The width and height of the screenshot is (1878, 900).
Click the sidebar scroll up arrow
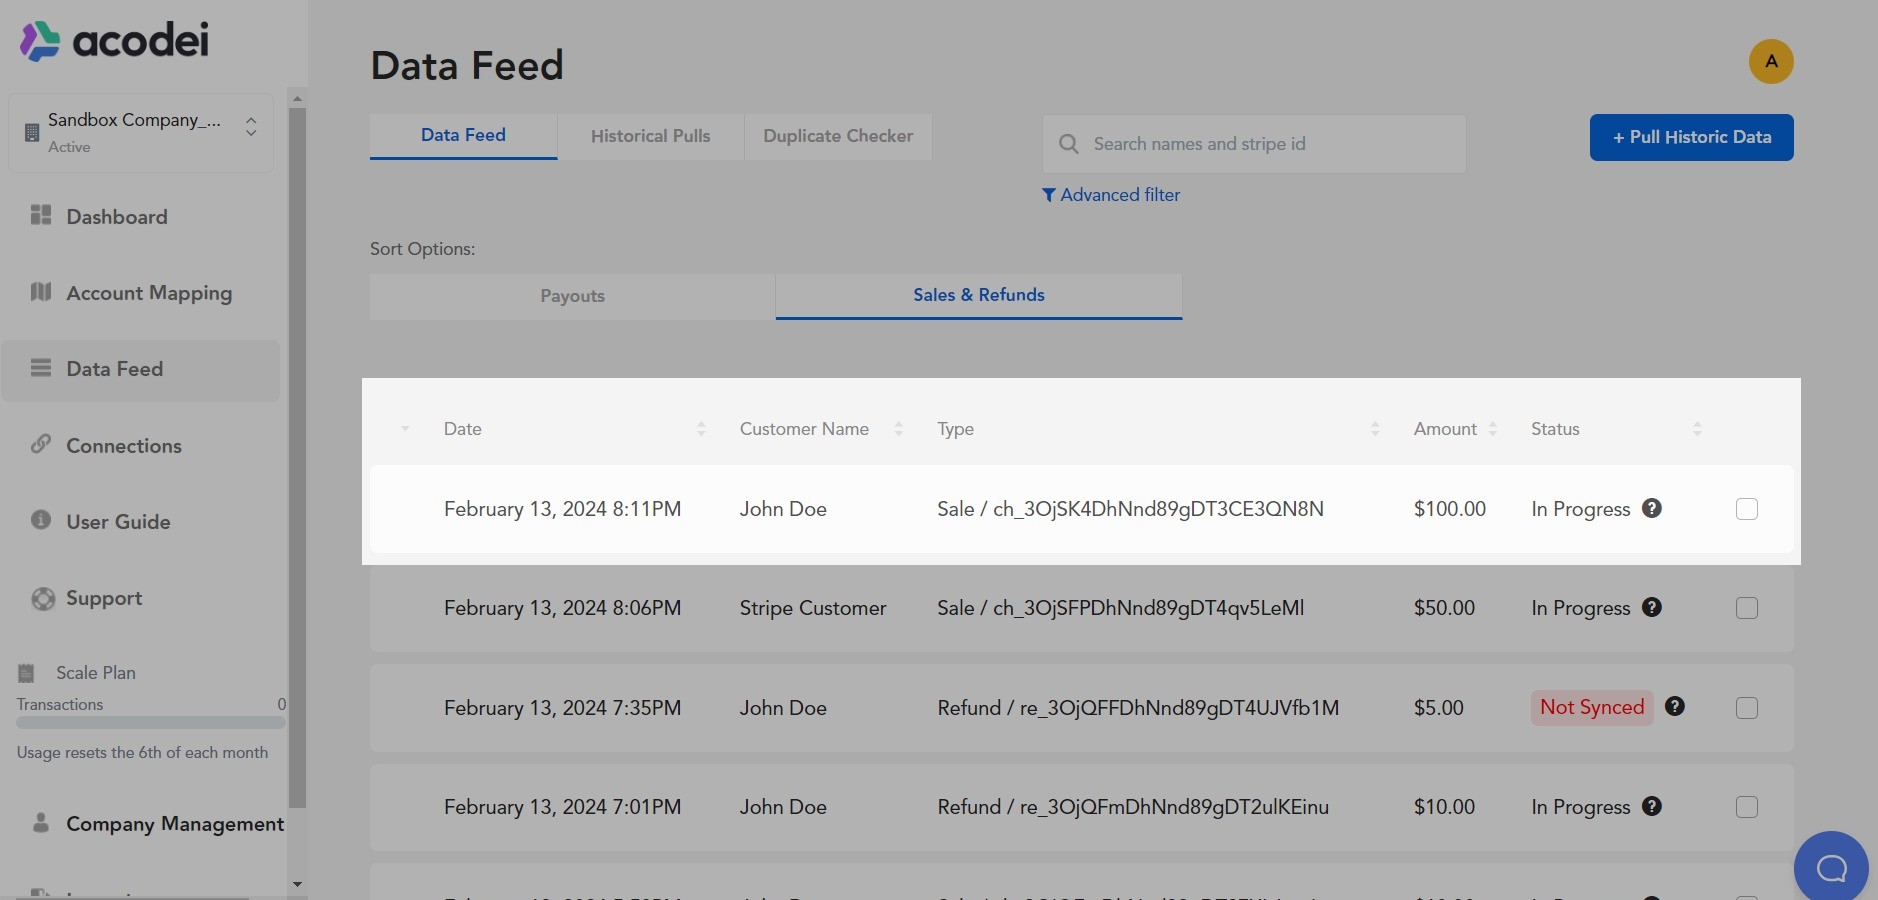(x=297, y=98)
